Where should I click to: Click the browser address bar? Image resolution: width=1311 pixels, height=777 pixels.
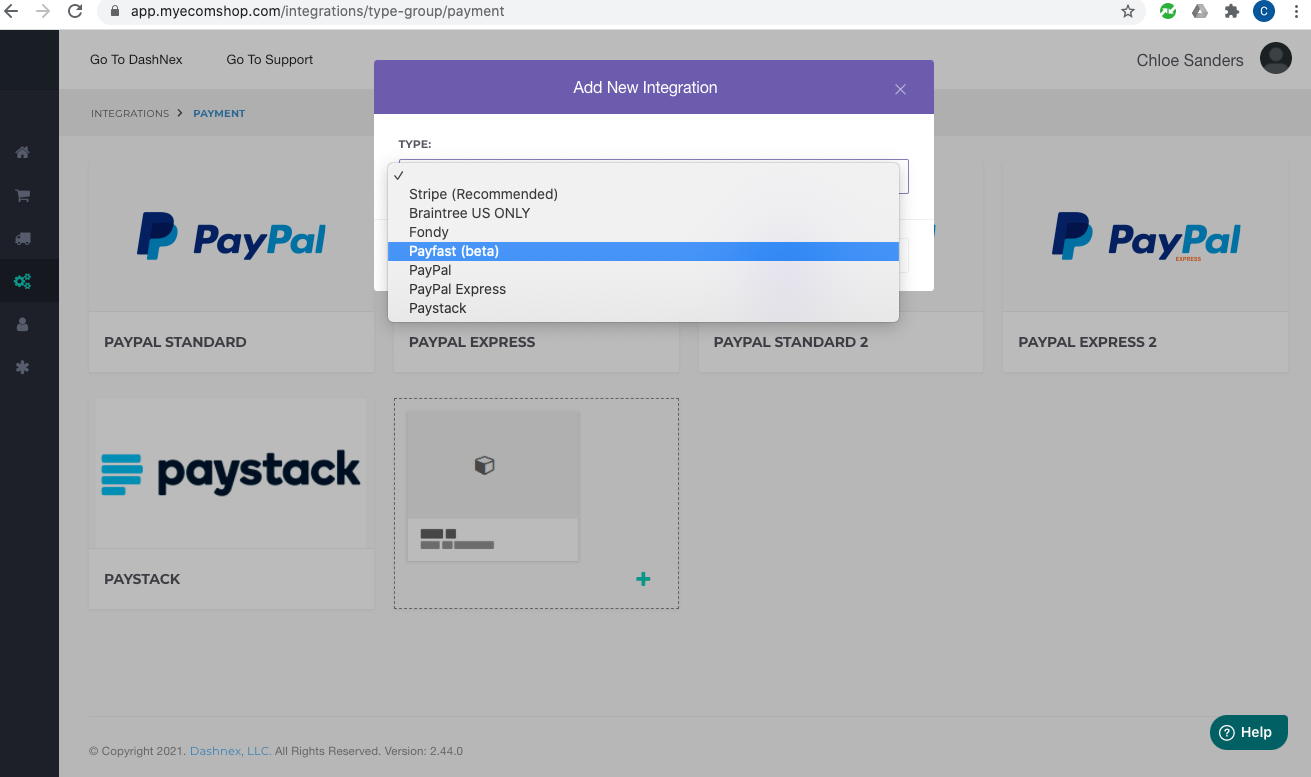pyautogui.click(x=620, y=12)
